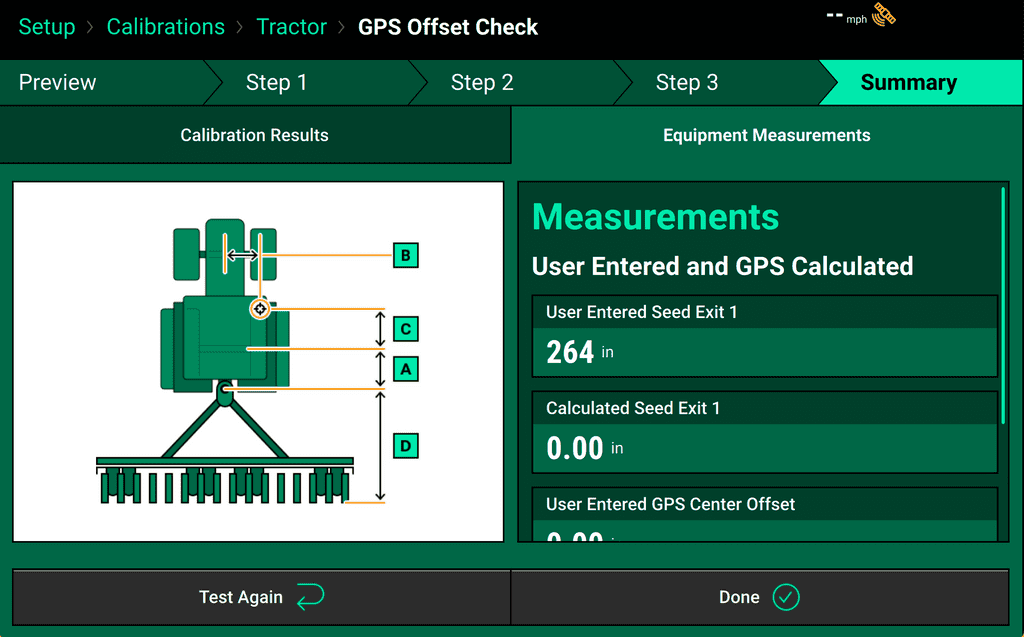Click the return arrow icon on Test Again
1024x637 pixels.
click(x=311, y=597)
